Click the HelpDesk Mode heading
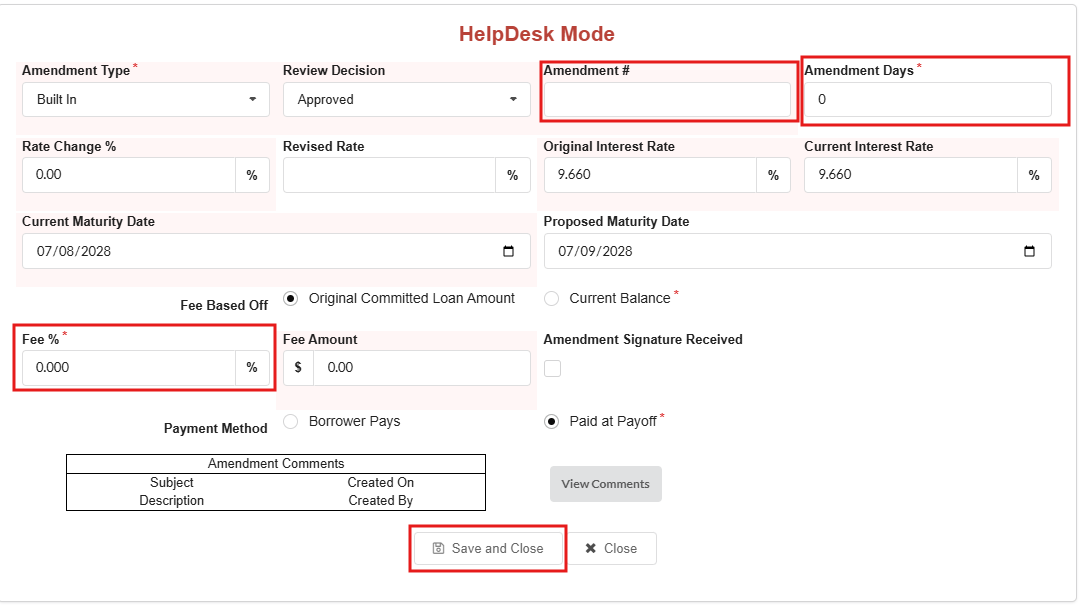This screenshot has width=1084, height=616. pyautogui.click(x=536, y=34)
